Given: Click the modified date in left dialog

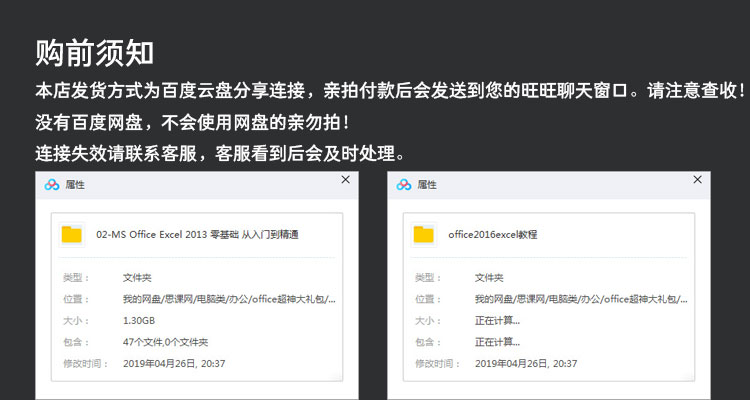Looking at the screenshot, I should (174, 363).
